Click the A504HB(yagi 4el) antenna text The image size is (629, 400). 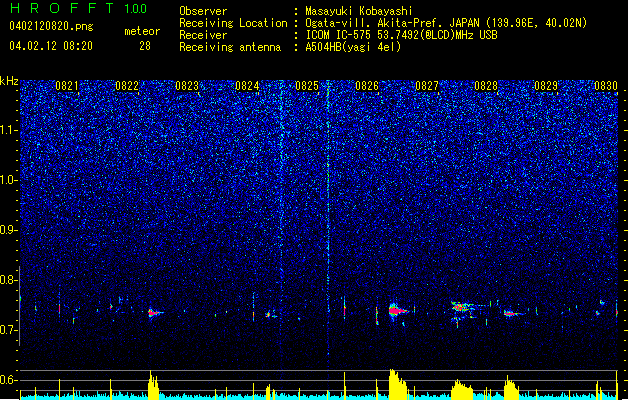click(353, 47)
